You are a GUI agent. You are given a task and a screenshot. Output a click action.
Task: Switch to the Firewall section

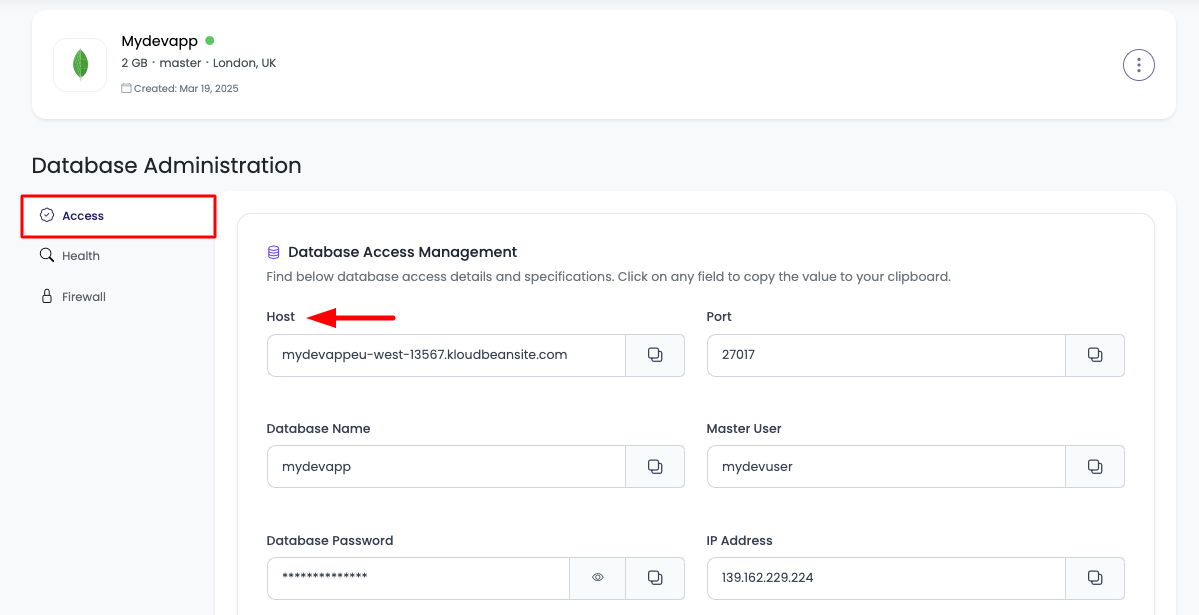tap(86, 296)
